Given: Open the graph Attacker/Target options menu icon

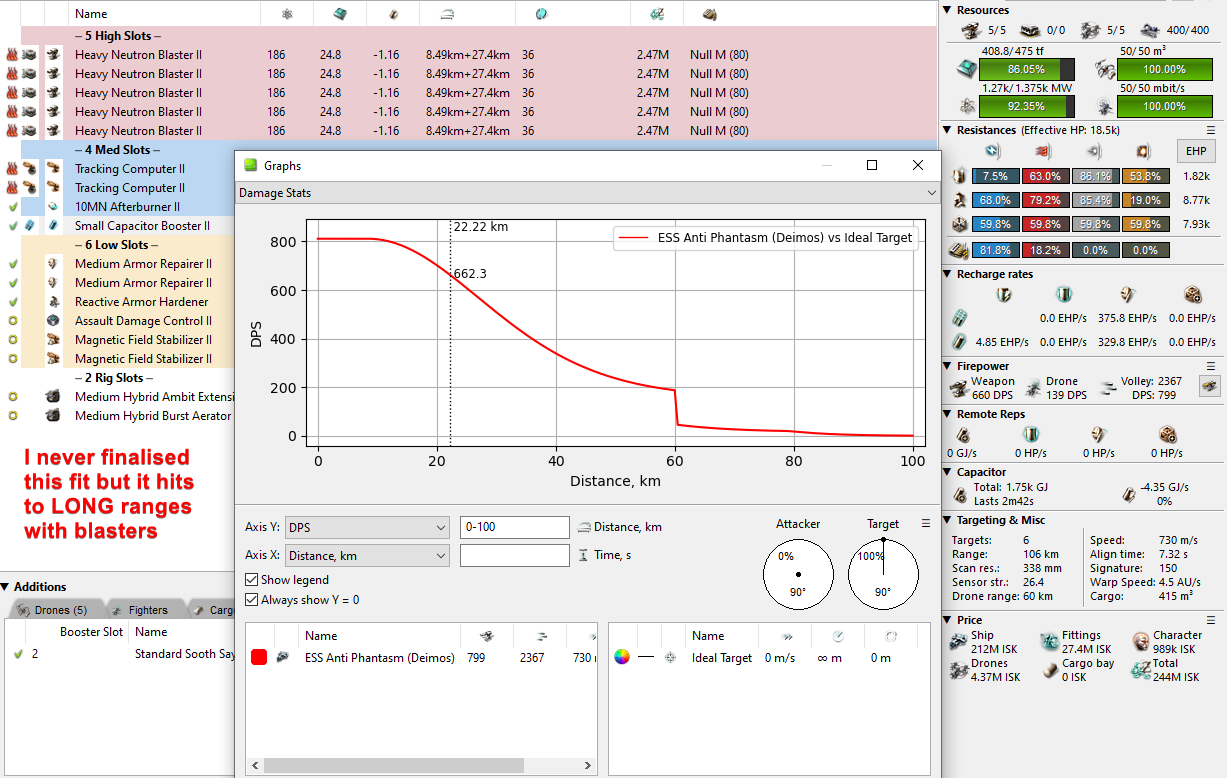Looking at the screenshot, I should click(925, 523).
